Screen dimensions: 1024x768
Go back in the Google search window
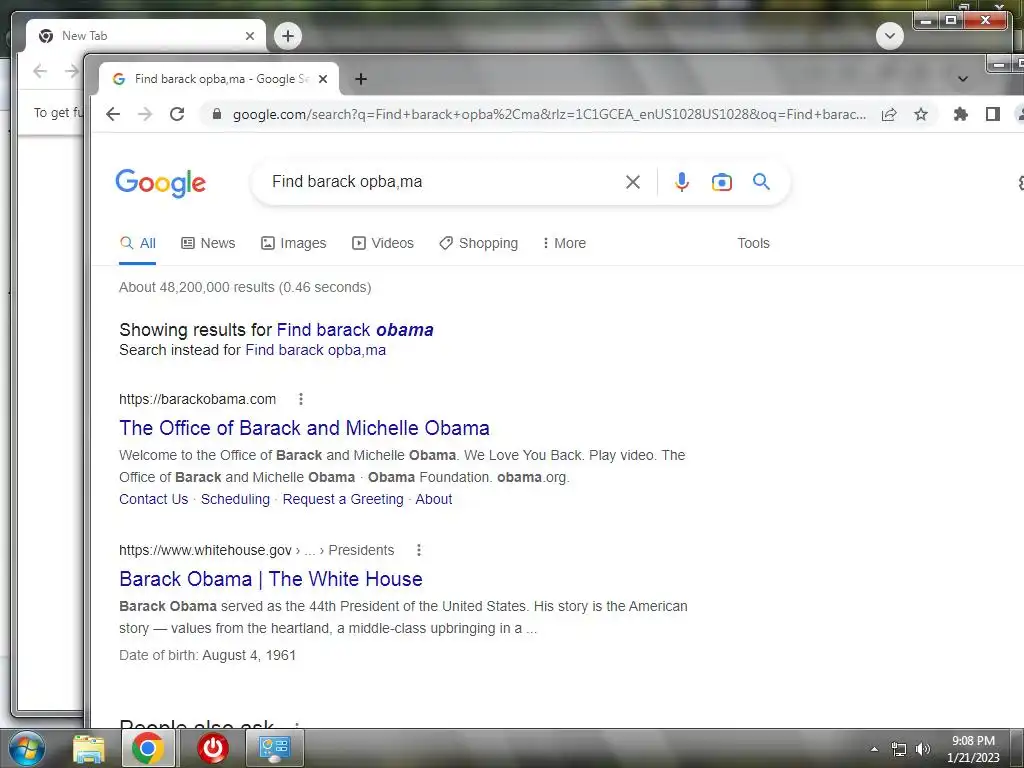pyautogui.click(x=113, y=114)
